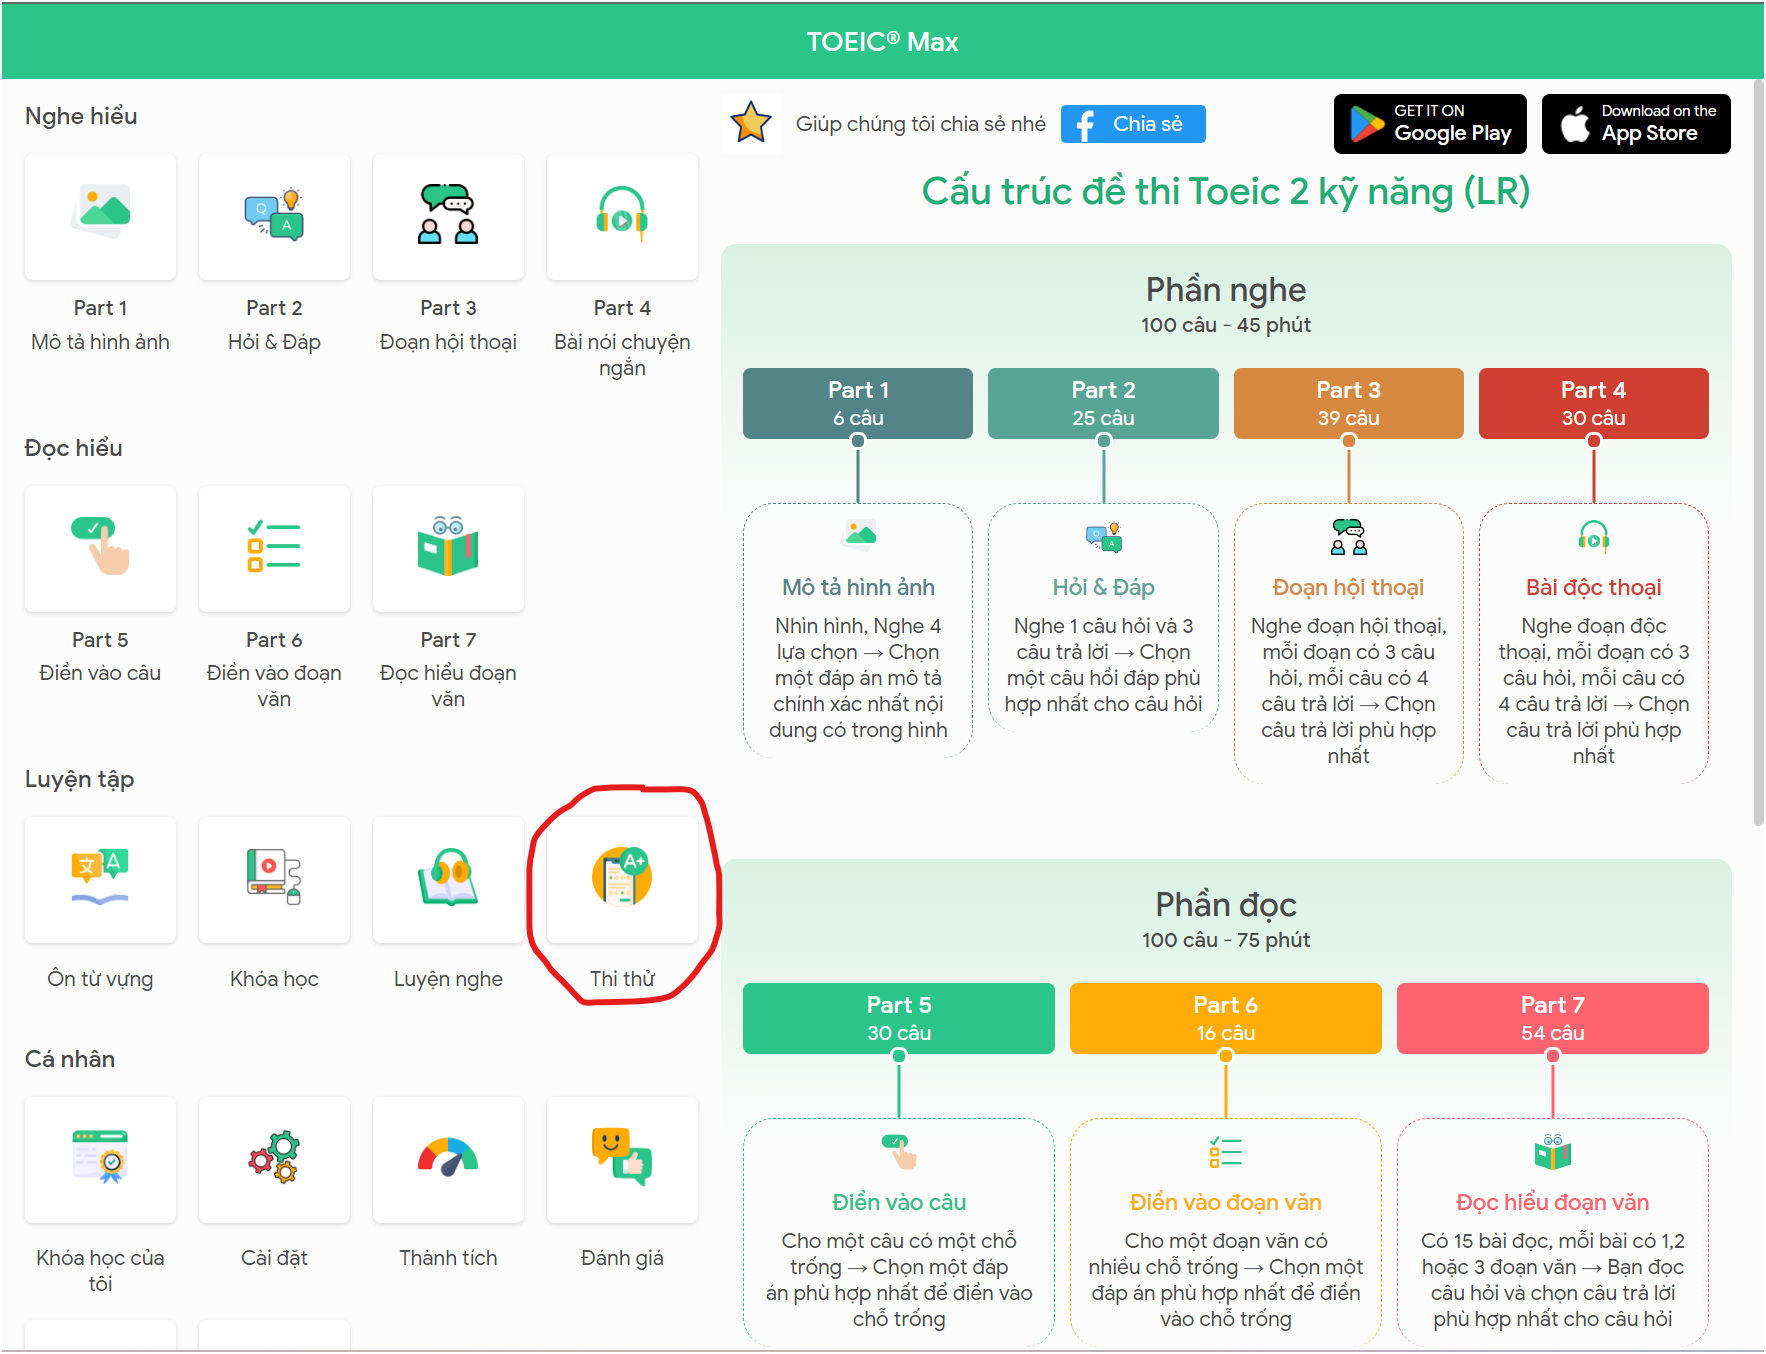Click the Luyện tập section label
Image resolution: width=1766 pixels, height=1354 pixels.
click(x=80, y=779)
